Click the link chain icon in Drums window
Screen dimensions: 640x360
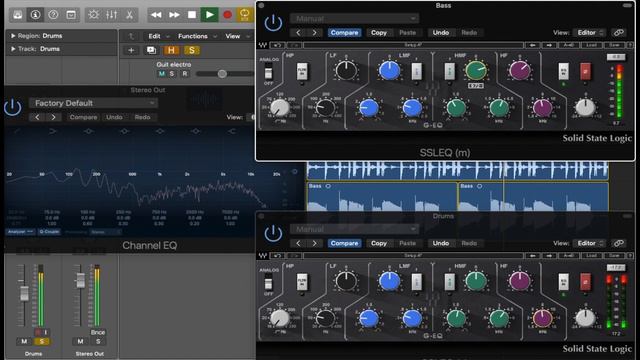[619, 243]
